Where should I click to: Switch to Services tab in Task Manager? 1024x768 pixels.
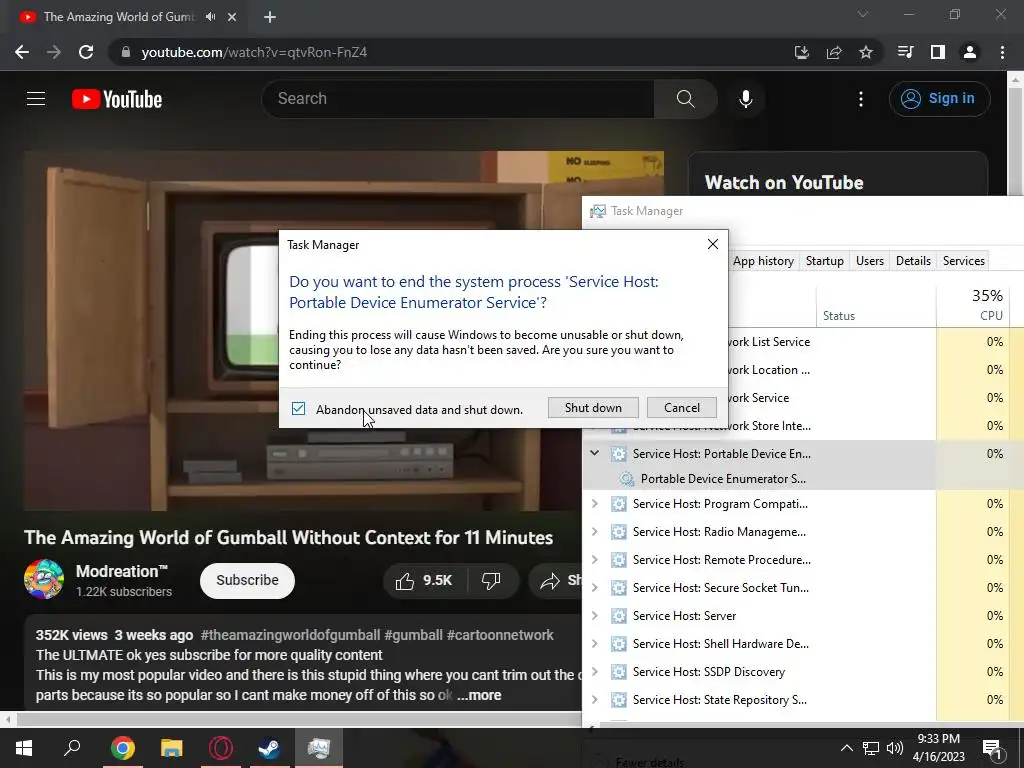[x=963, y=261]
